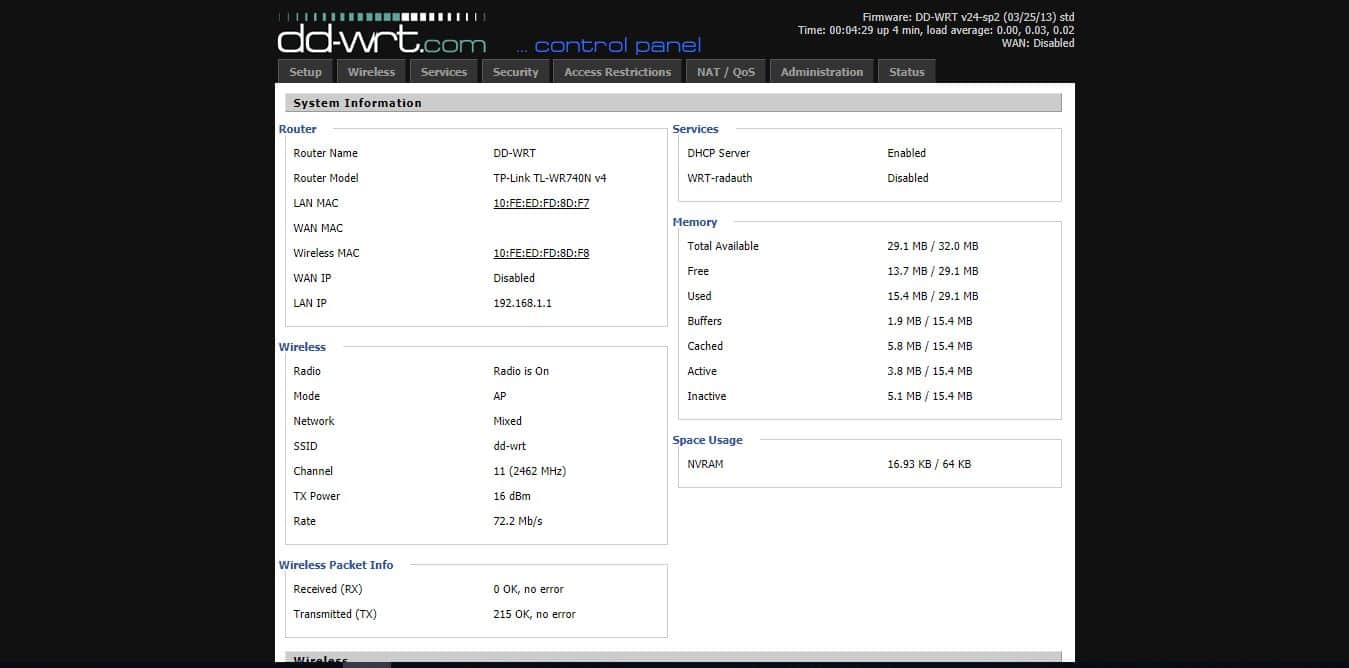This screenshot has width=1349, height=668.
Task: Click the LAN MAC address link 10:FE:ED:FD:8D:F7
Action: [541, 203]
